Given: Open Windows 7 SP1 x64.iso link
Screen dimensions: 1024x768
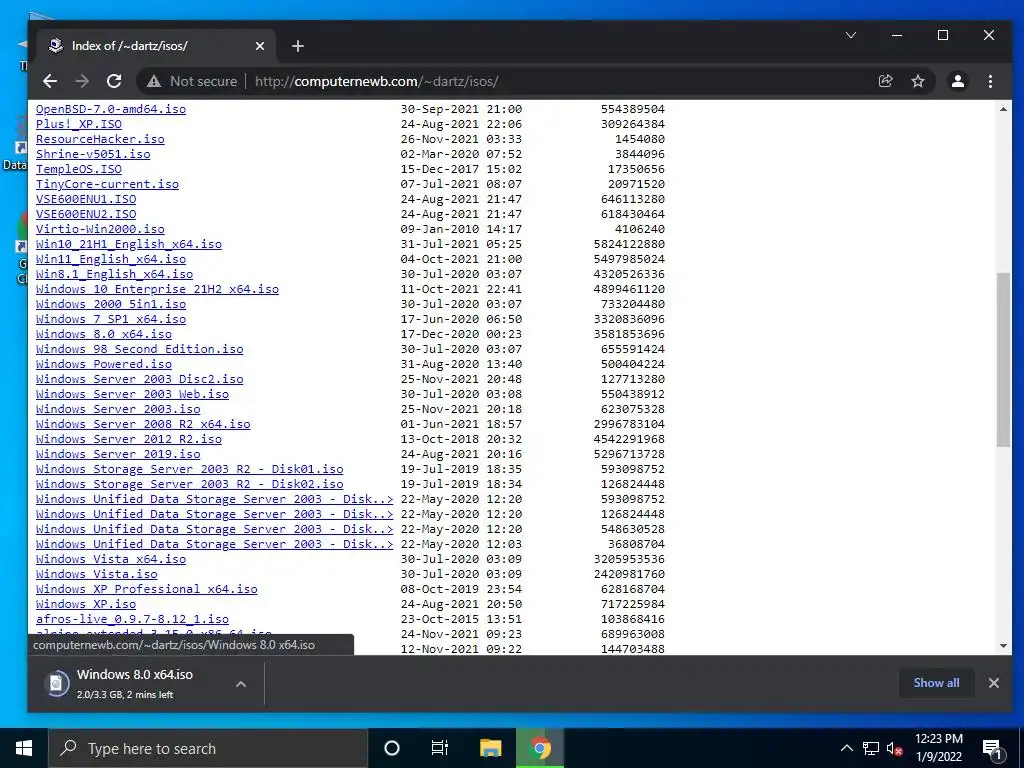Looking at the screenshot, I should point(111,319).
